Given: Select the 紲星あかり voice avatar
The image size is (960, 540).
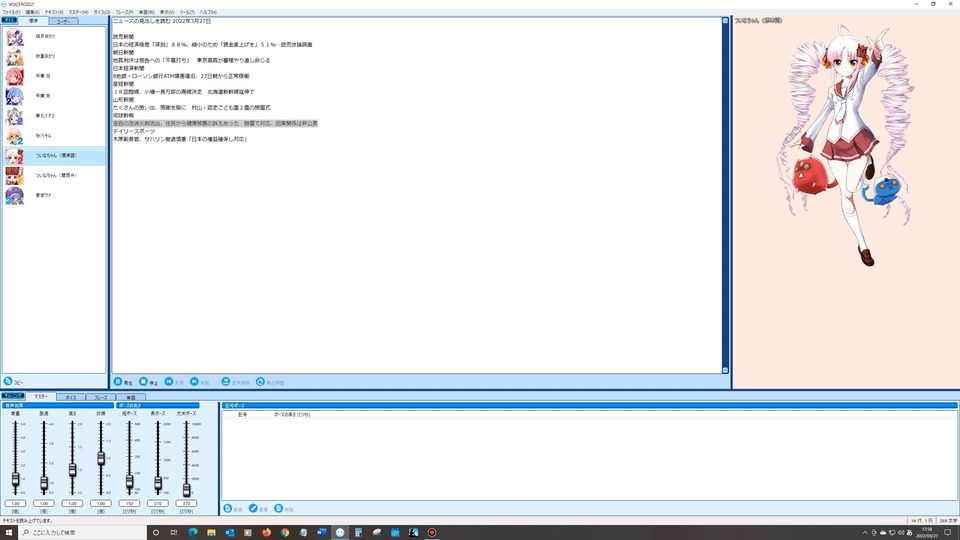Looking at the screenshot, I should click(x=15, y=56).
